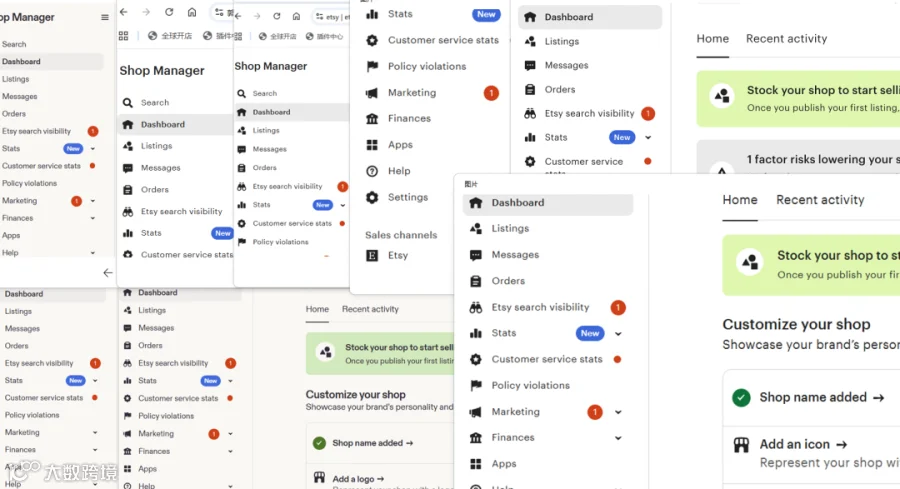Click the grid icon at the bookmarks bar start
900x489 pixels.
coord(123,36)
